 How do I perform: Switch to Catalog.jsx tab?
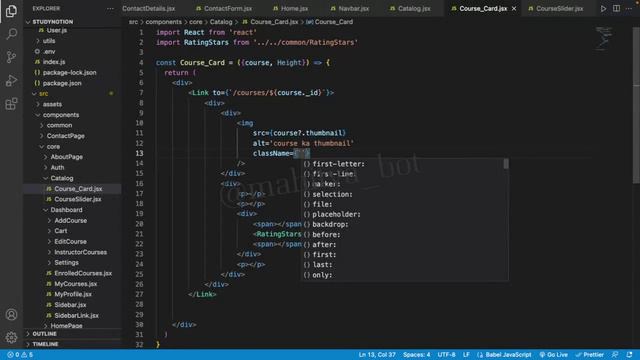(x=410, y=9)
